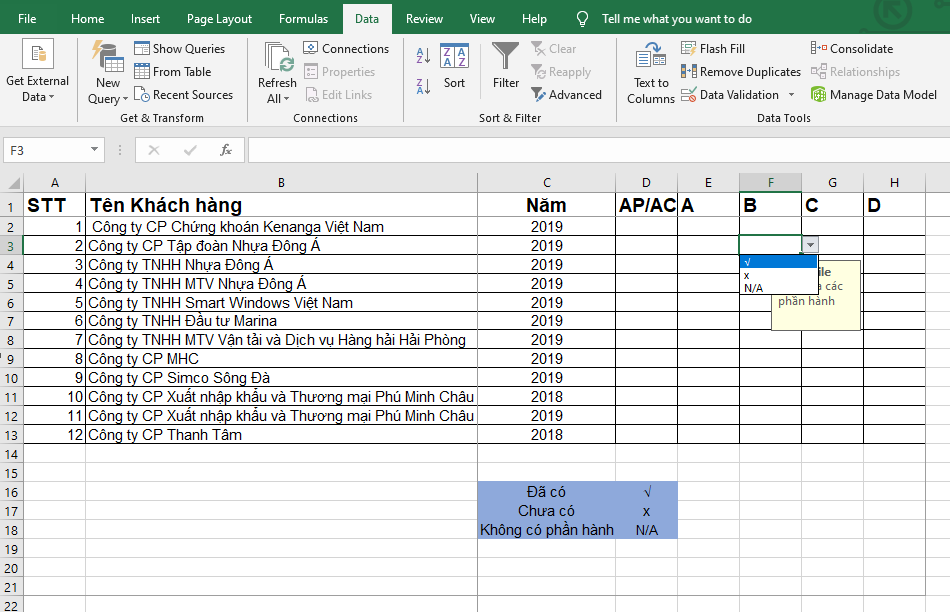
Task: Sort ascending with the A-Z icon
Action: click(x=423, y=56)
